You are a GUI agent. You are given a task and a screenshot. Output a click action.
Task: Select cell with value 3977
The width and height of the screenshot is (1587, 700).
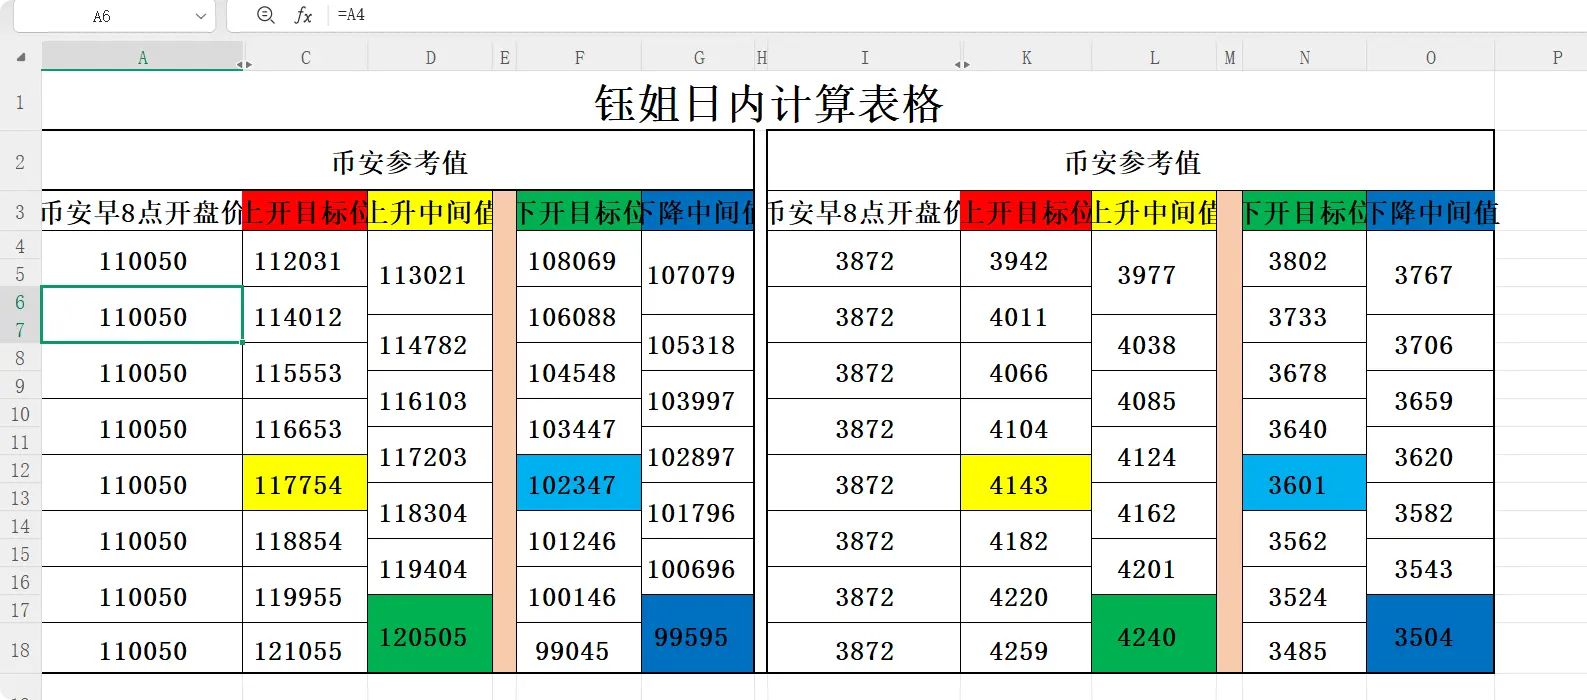point(1154,273)
